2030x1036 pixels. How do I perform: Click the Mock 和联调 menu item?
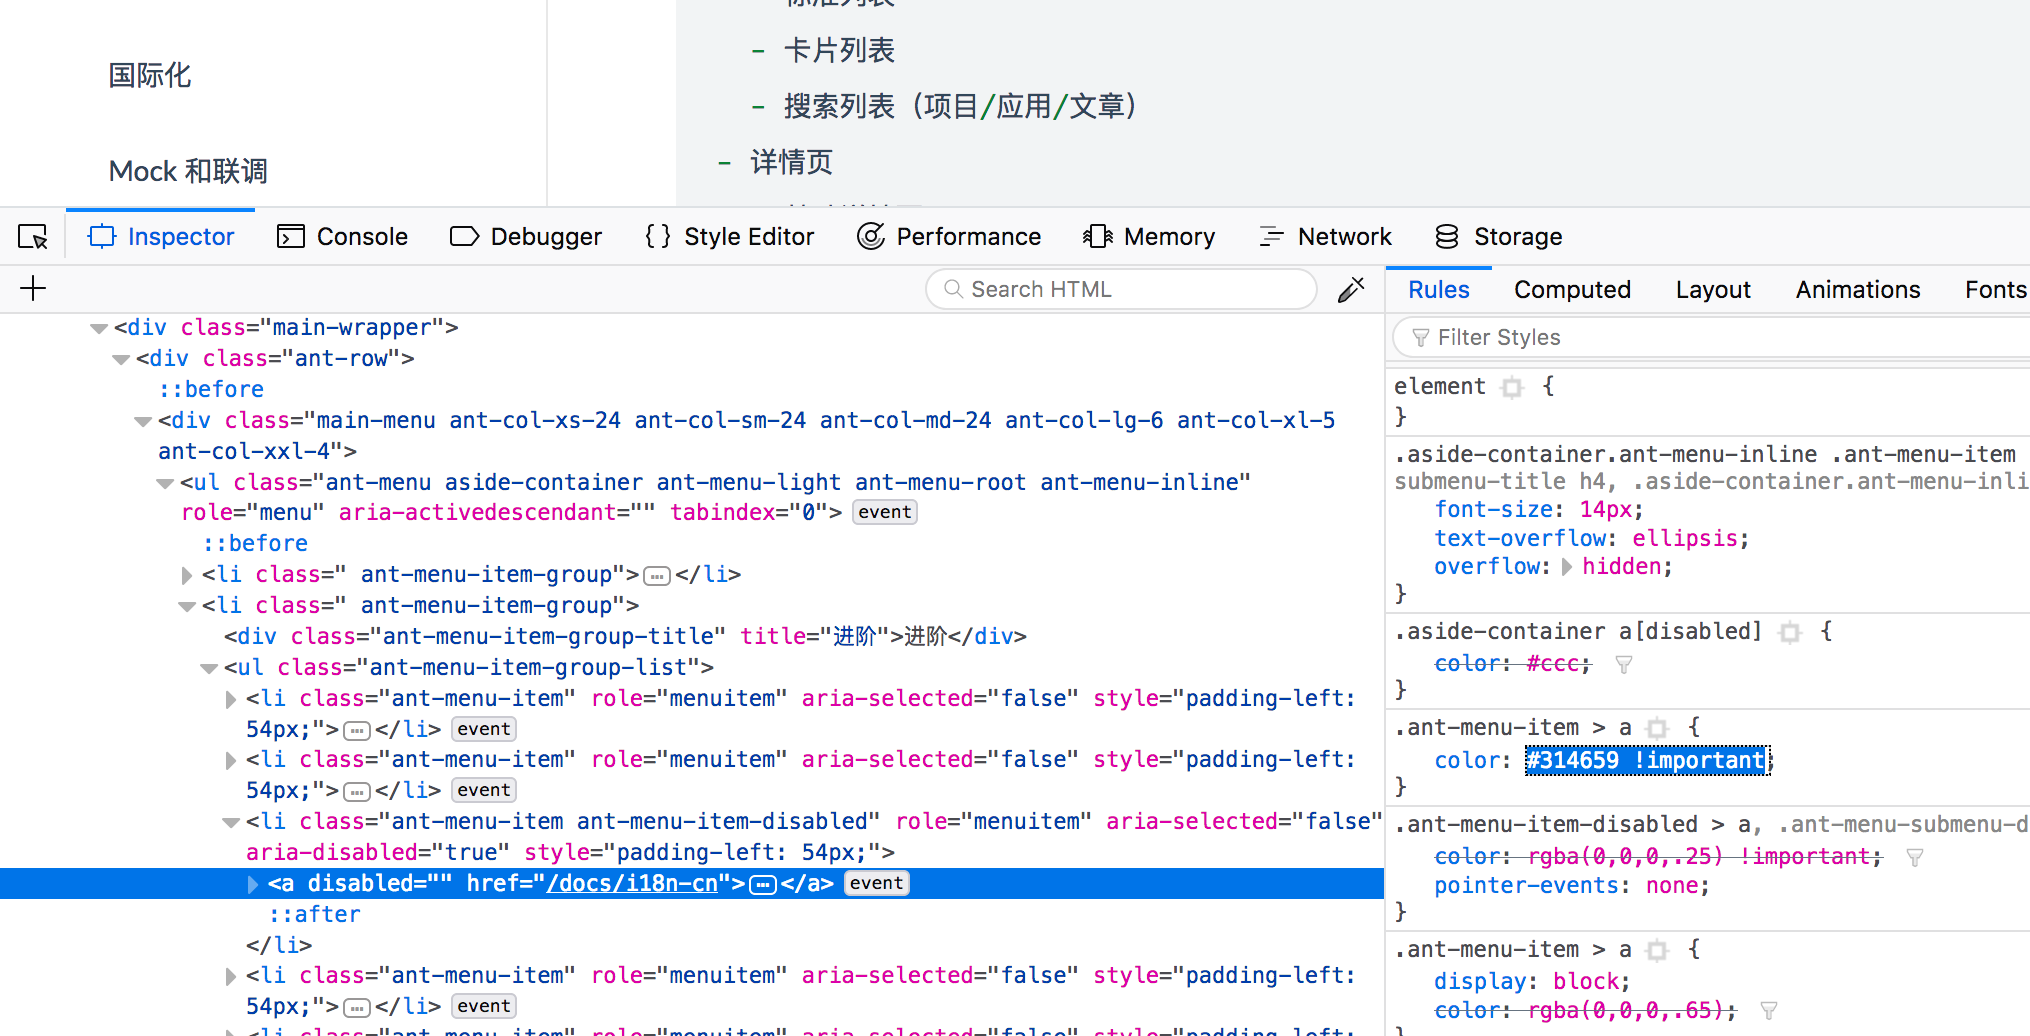coord(188,171)
